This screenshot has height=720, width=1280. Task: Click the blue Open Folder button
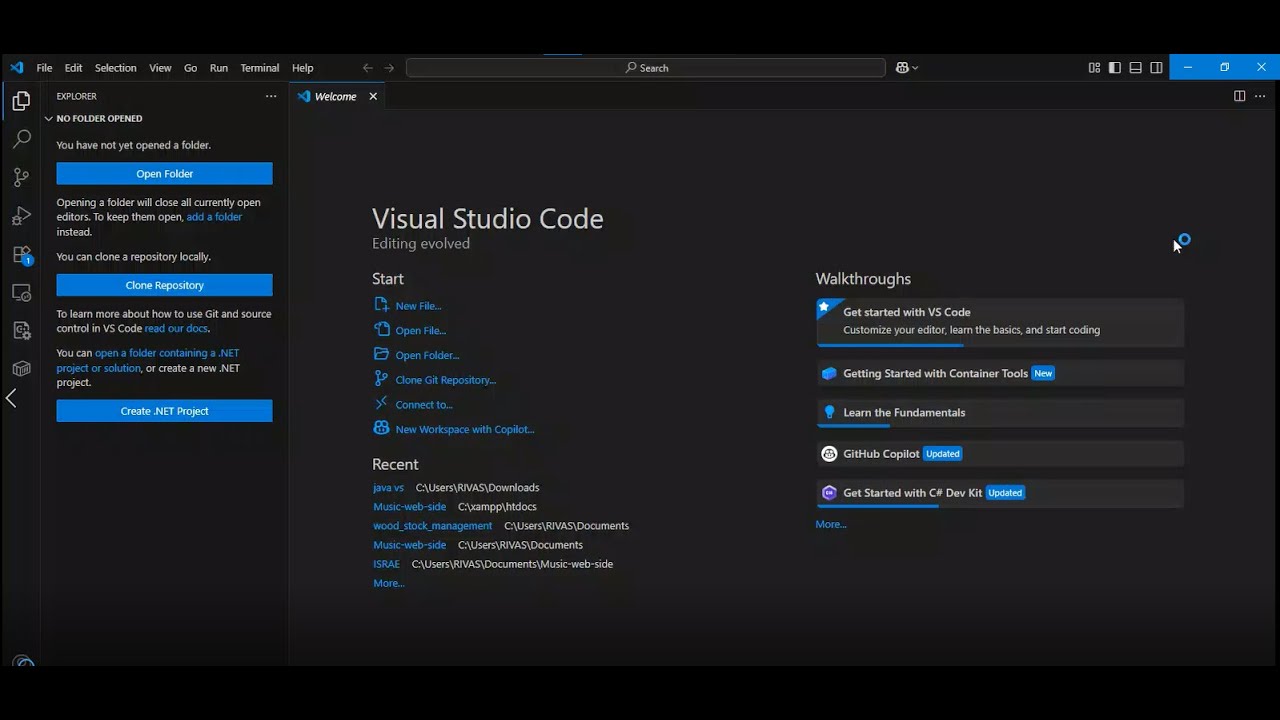coord(164,174)
